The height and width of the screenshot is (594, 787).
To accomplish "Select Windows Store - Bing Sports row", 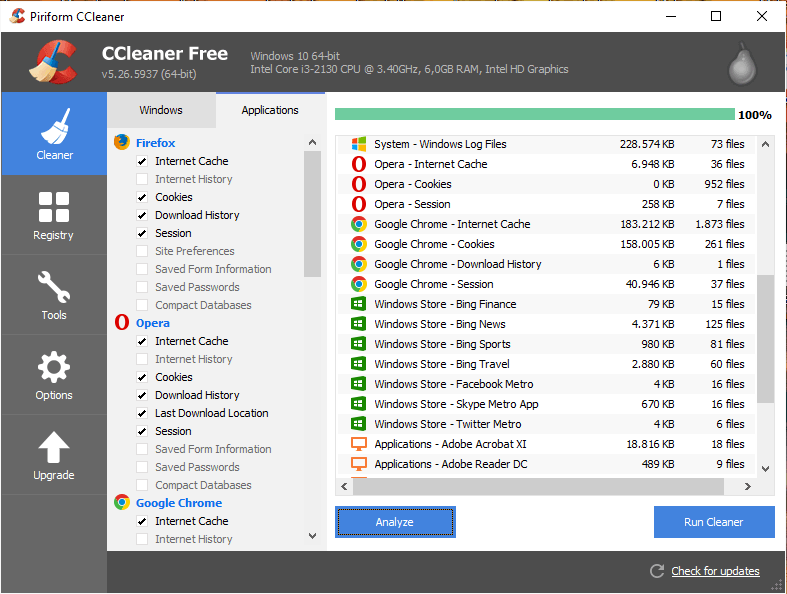I will pyautogui.click(x=546, y=344).
